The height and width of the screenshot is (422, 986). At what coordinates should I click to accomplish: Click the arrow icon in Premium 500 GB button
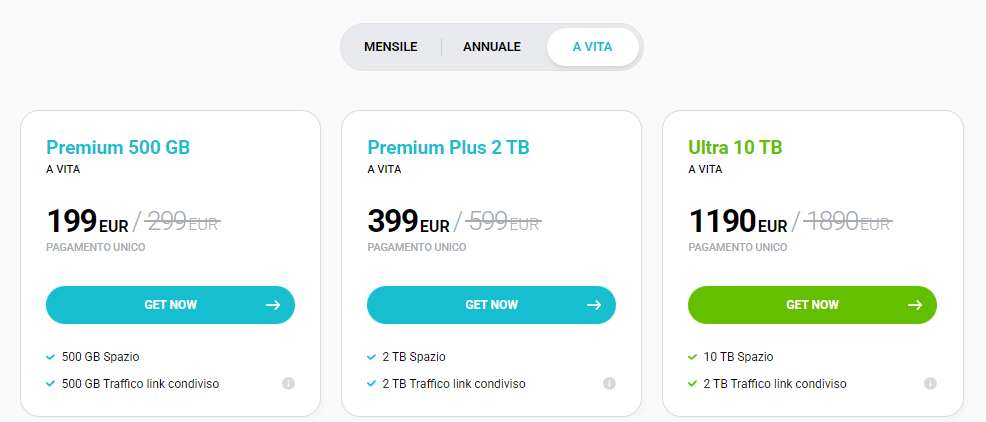pyautogui.click(x=273, y=305)
